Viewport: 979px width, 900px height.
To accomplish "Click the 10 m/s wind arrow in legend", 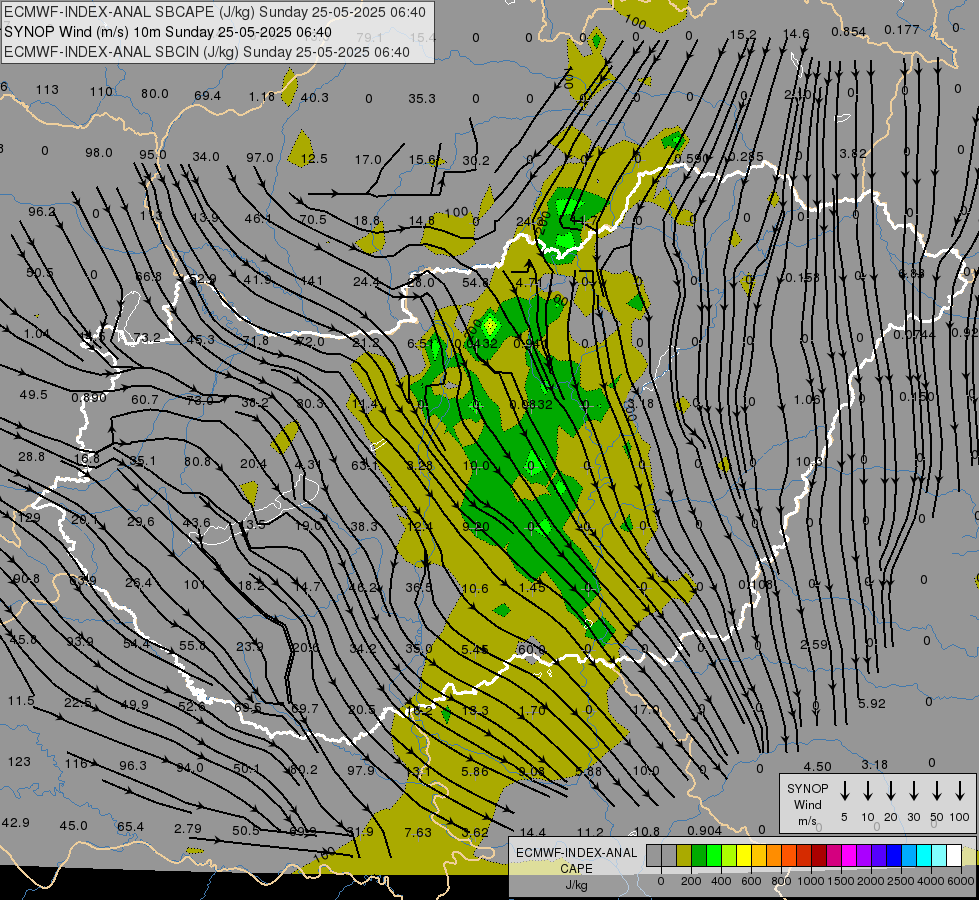I will [x=868, y=791].
